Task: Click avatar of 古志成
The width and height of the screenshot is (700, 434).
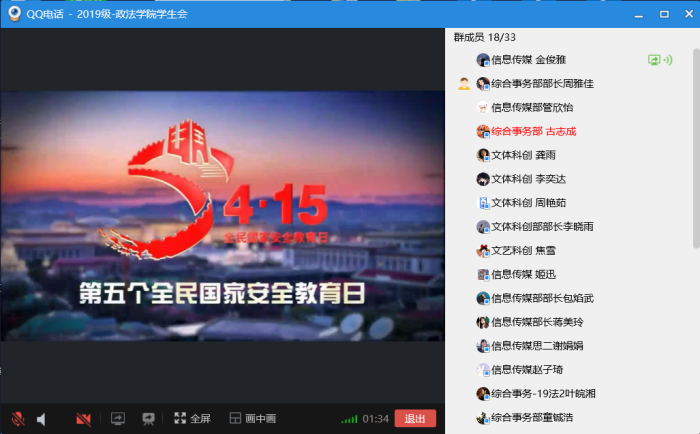Action: (x=483, y=131)
